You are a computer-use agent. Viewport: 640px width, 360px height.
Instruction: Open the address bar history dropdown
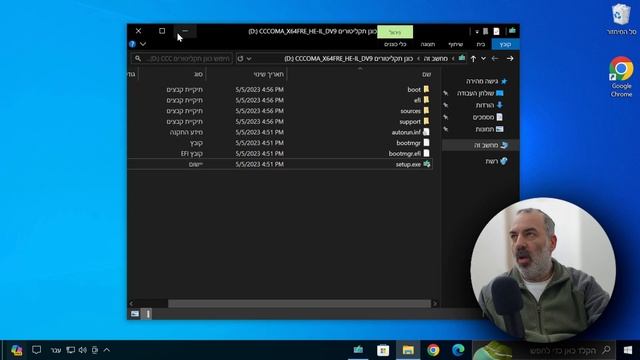coord(249,59)
